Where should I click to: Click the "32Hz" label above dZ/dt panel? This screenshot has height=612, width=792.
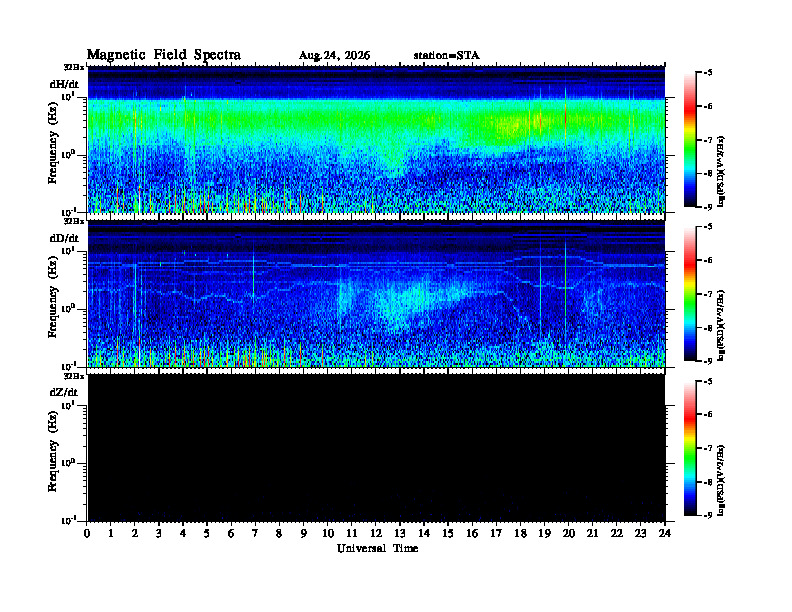click(x=74, y=376)
